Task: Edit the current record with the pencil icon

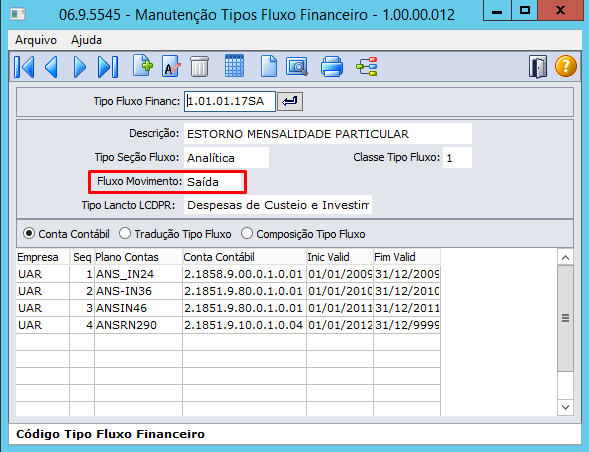Action: (171, 67)
